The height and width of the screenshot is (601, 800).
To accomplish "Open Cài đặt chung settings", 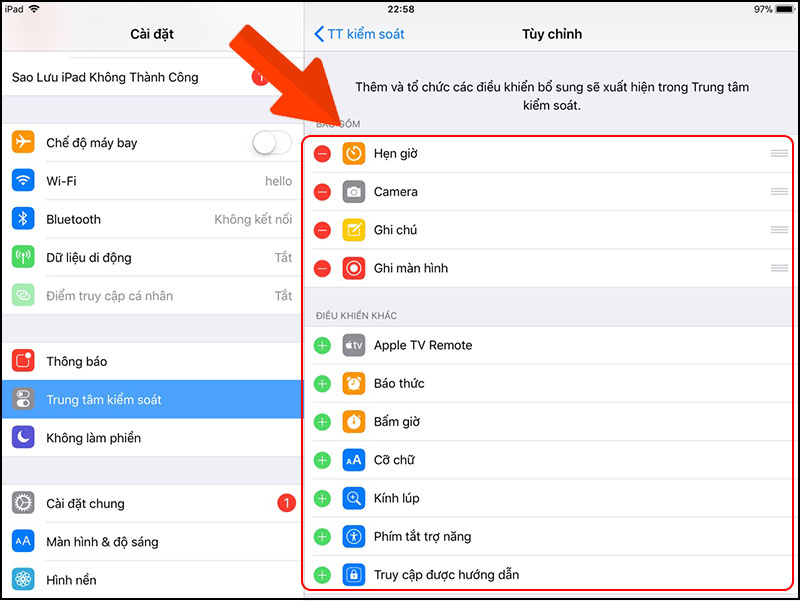I will (x=152, y=504).
